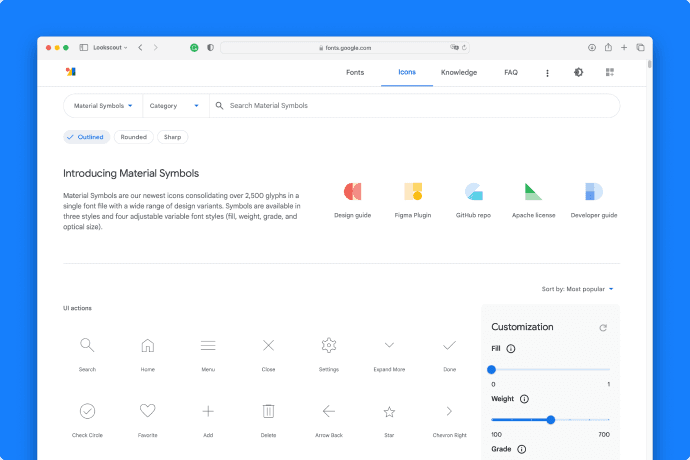Click the Safari sidebar toggle icon
The image size is (690, 460).
[x=84, y=48]
